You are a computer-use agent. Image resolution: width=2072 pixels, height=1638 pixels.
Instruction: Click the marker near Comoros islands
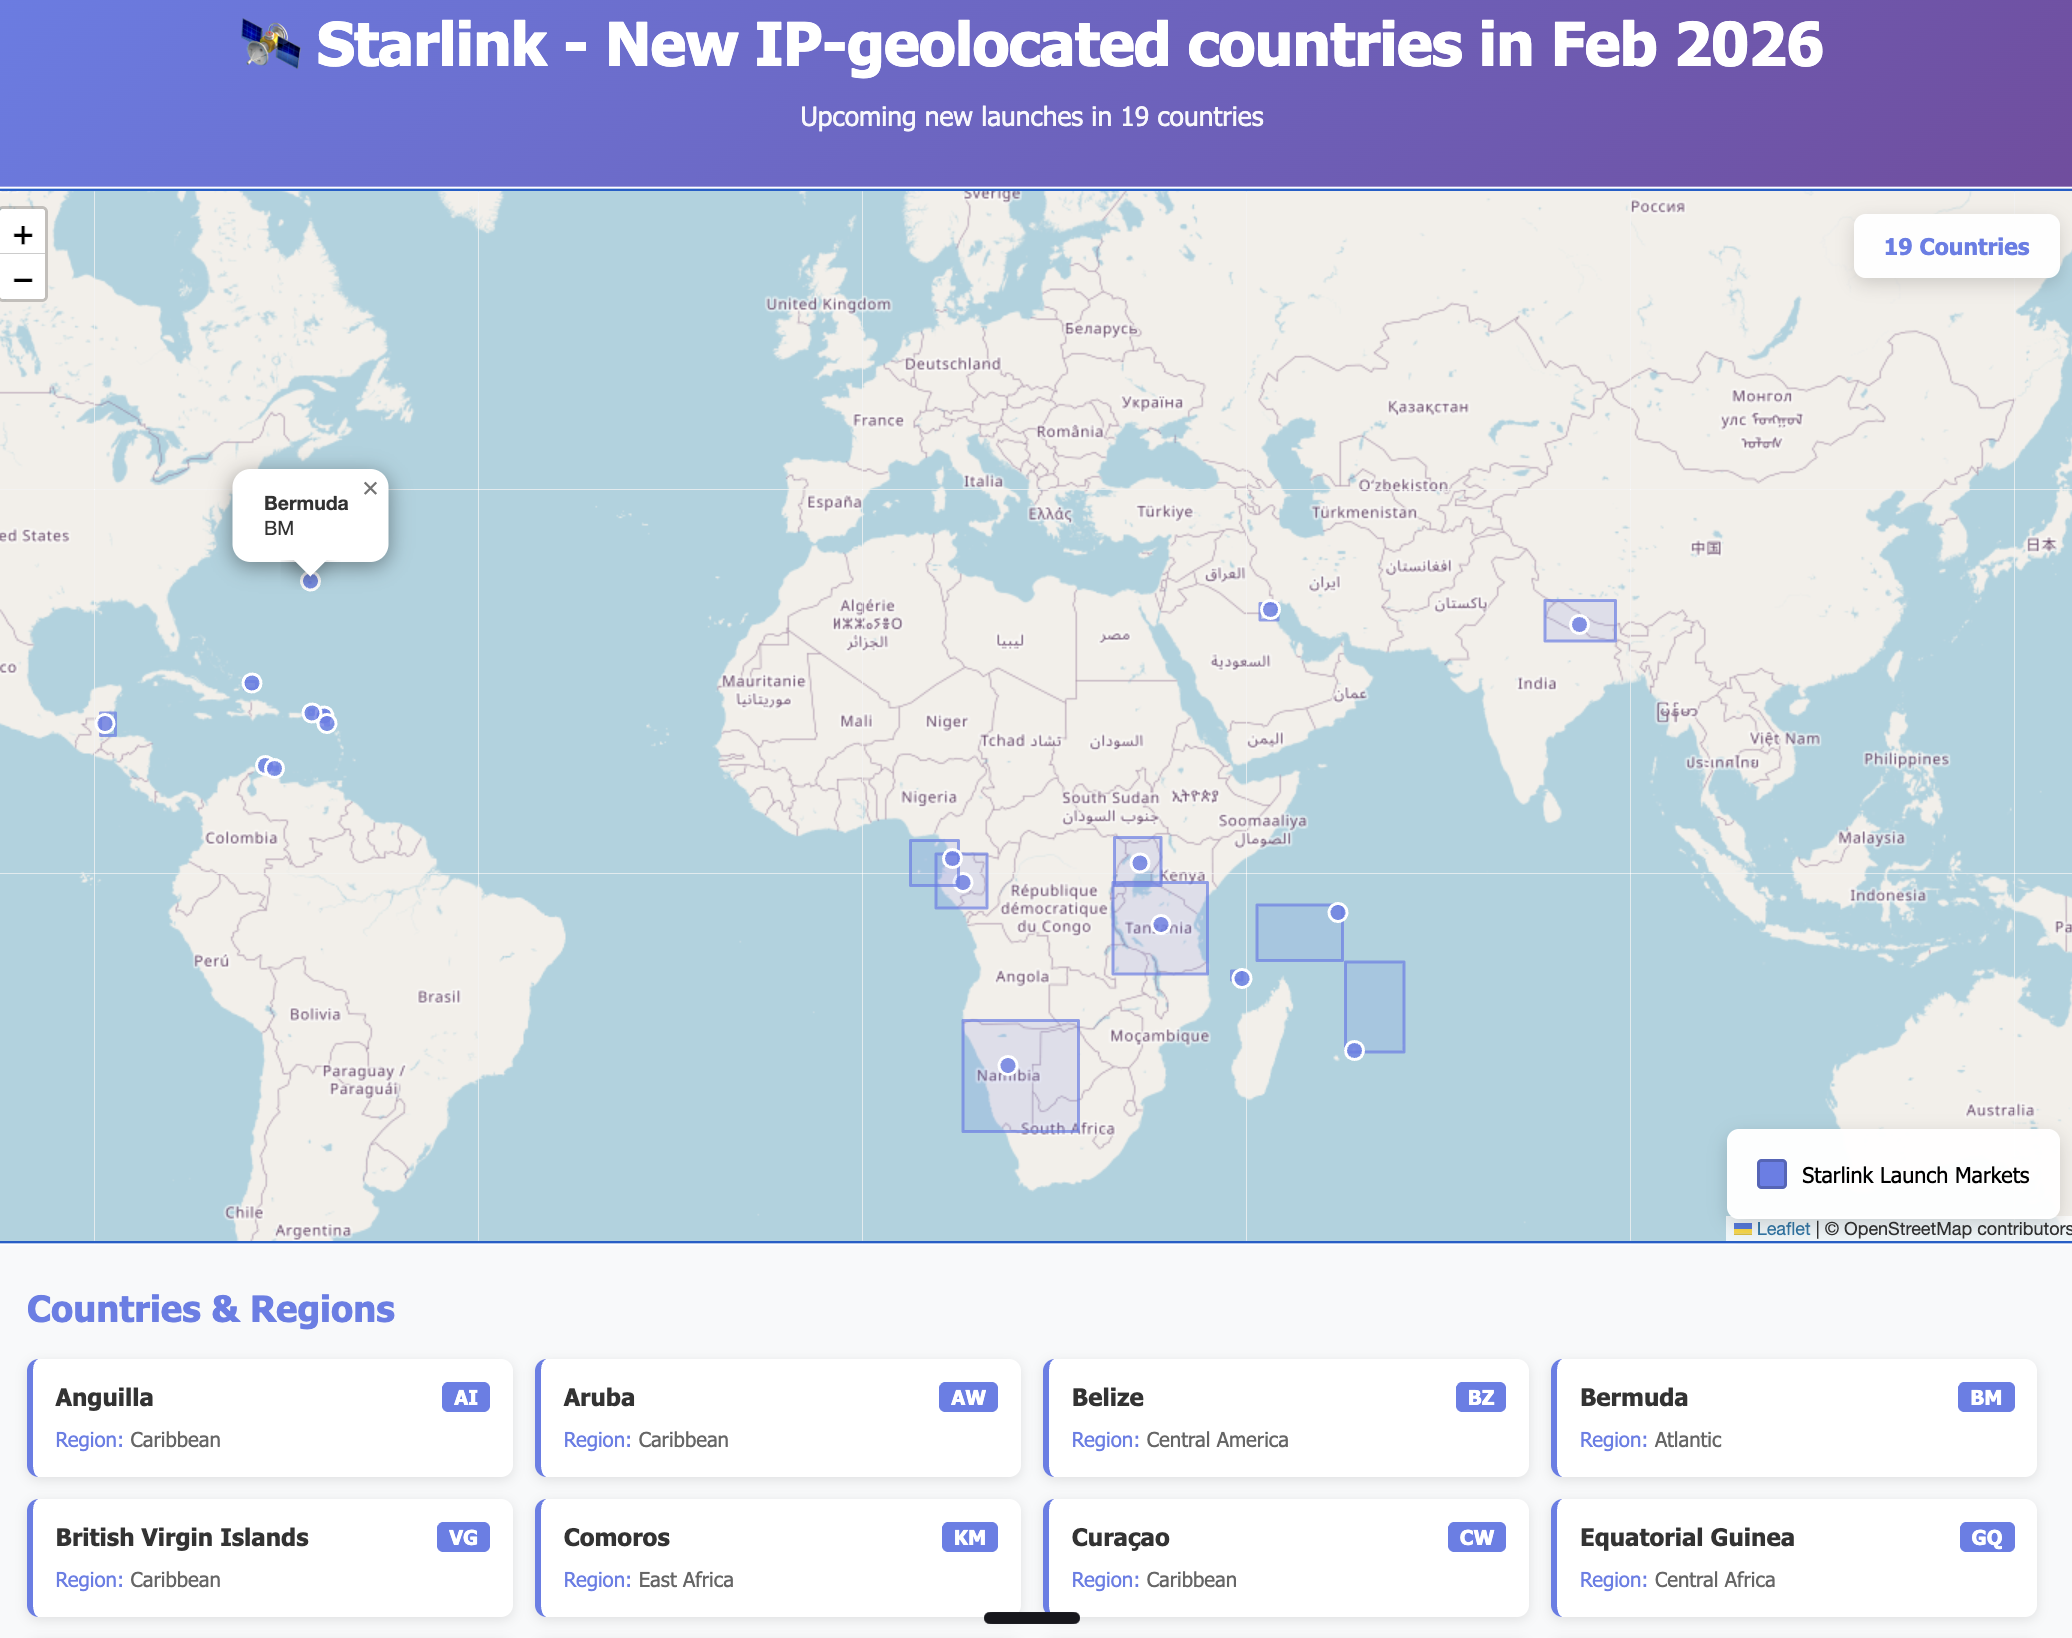tap(1241, 978)
